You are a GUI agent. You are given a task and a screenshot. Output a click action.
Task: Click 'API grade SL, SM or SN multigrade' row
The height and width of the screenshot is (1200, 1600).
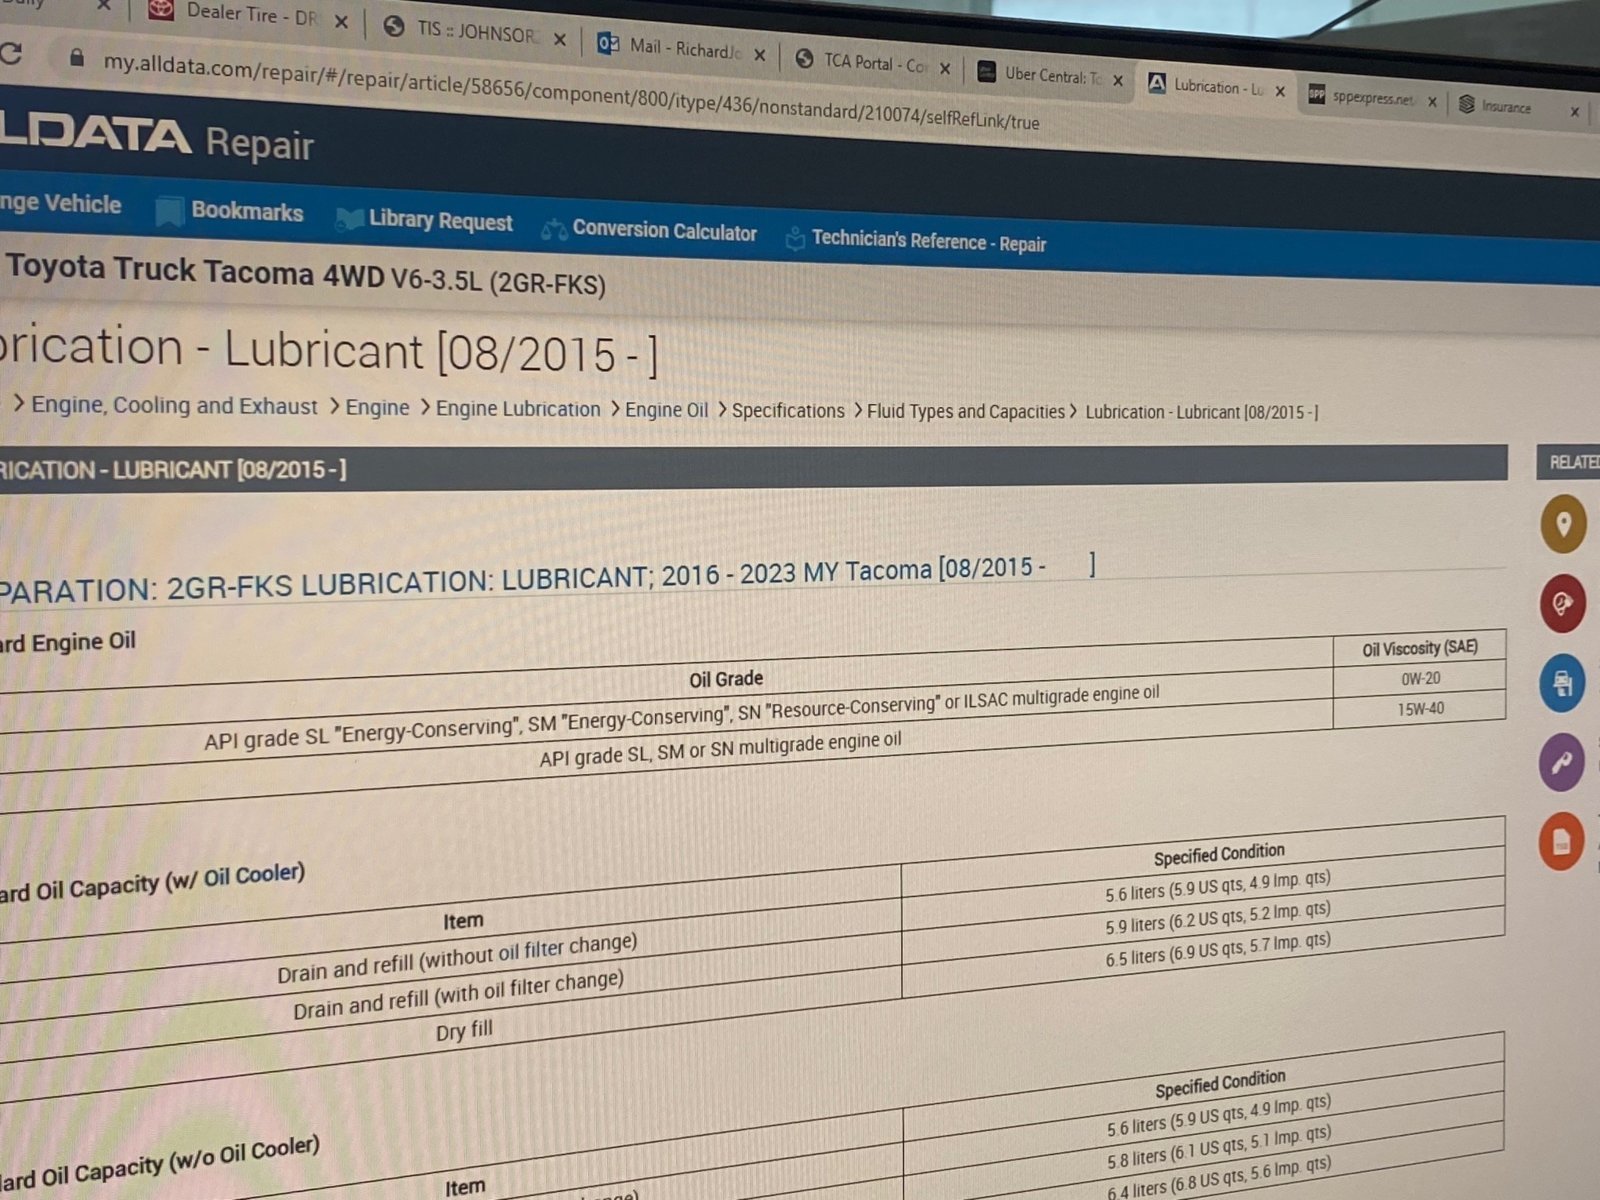pos(720,750)
